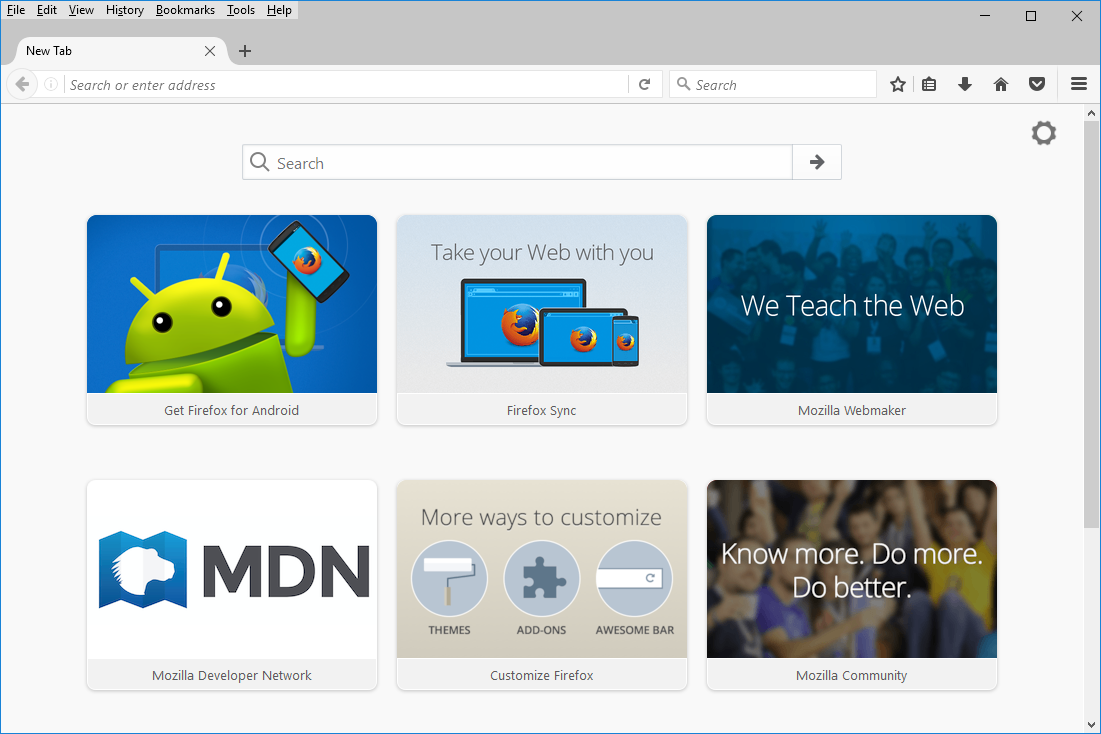Open the hamburger menu
This screenshot has width=1101, height=734.
1079,84
